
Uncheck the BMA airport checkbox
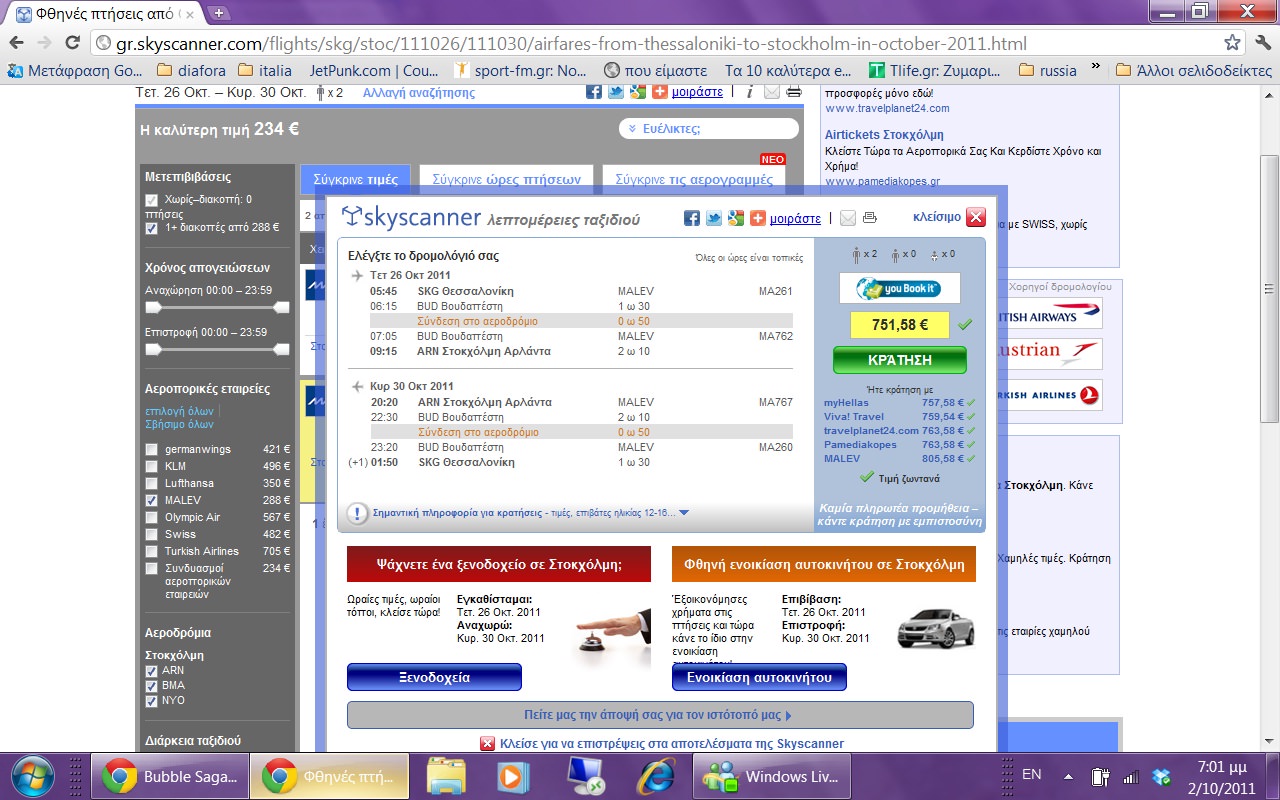point(152,686)
